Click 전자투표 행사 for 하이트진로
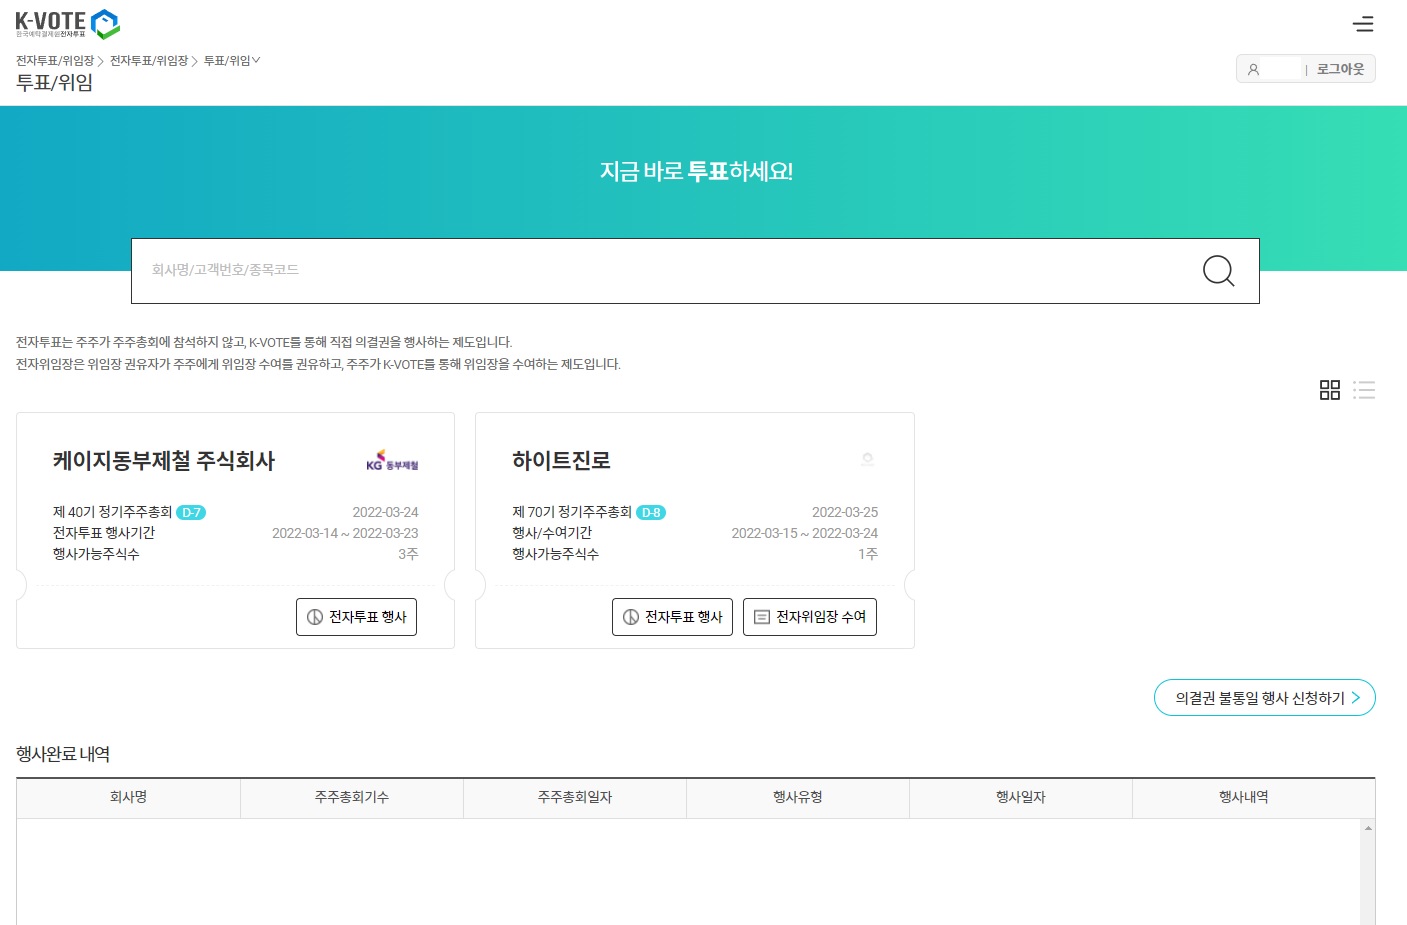The image size is (1407, 925). (672, 617)
